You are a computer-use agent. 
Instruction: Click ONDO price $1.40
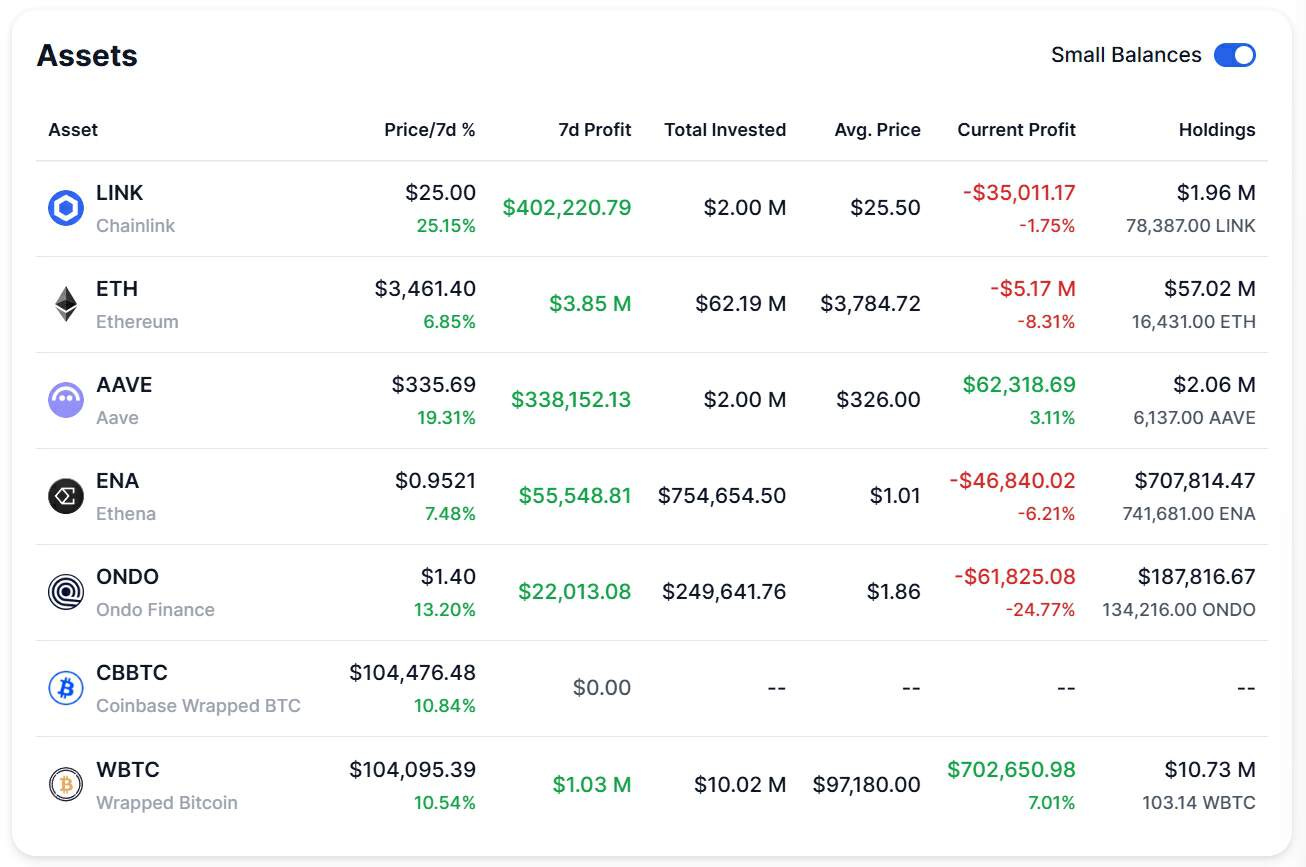(x=448, y=577)
